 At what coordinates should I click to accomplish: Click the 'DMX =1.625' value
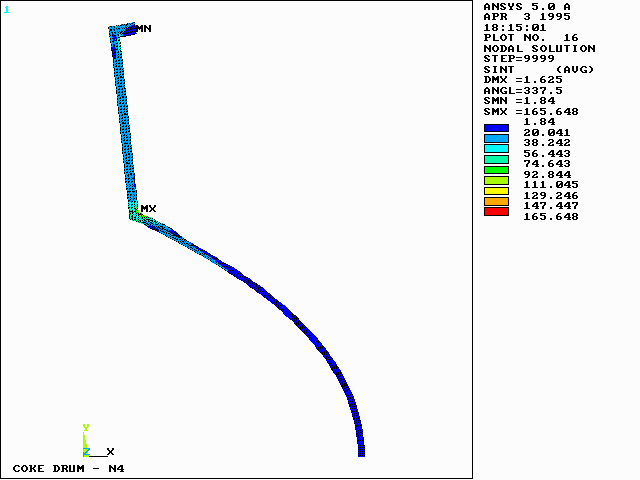(x=523, y=80)
